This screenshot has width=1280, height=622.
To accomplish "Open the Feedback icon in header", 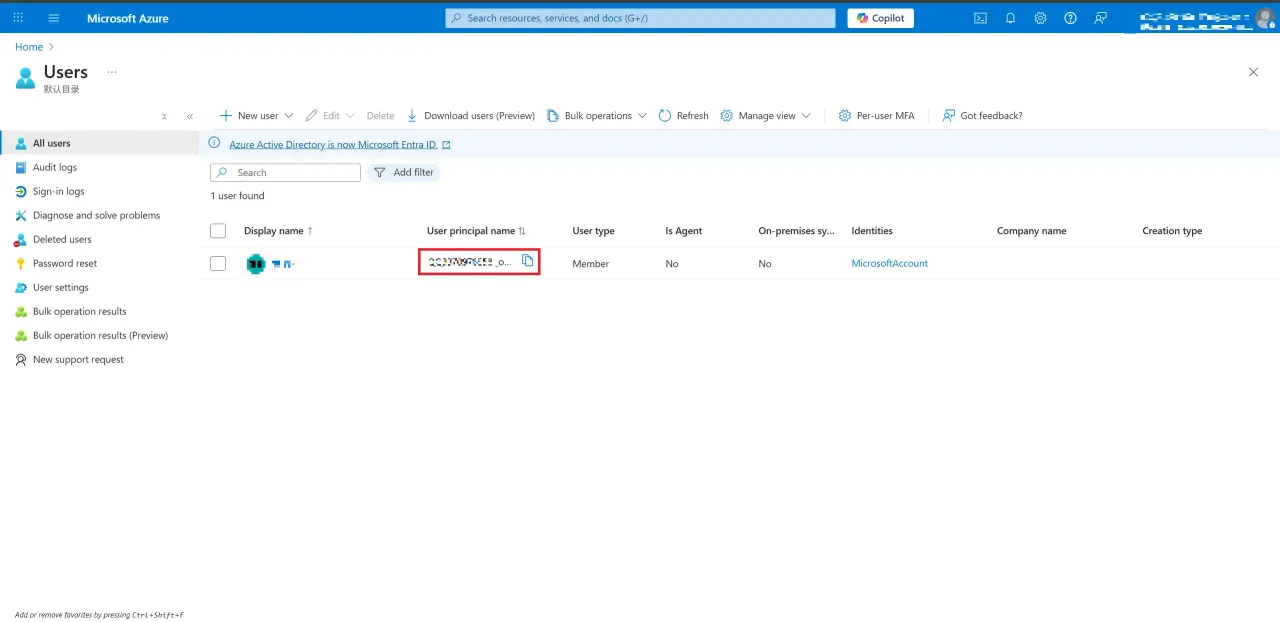I will 1100,18.
